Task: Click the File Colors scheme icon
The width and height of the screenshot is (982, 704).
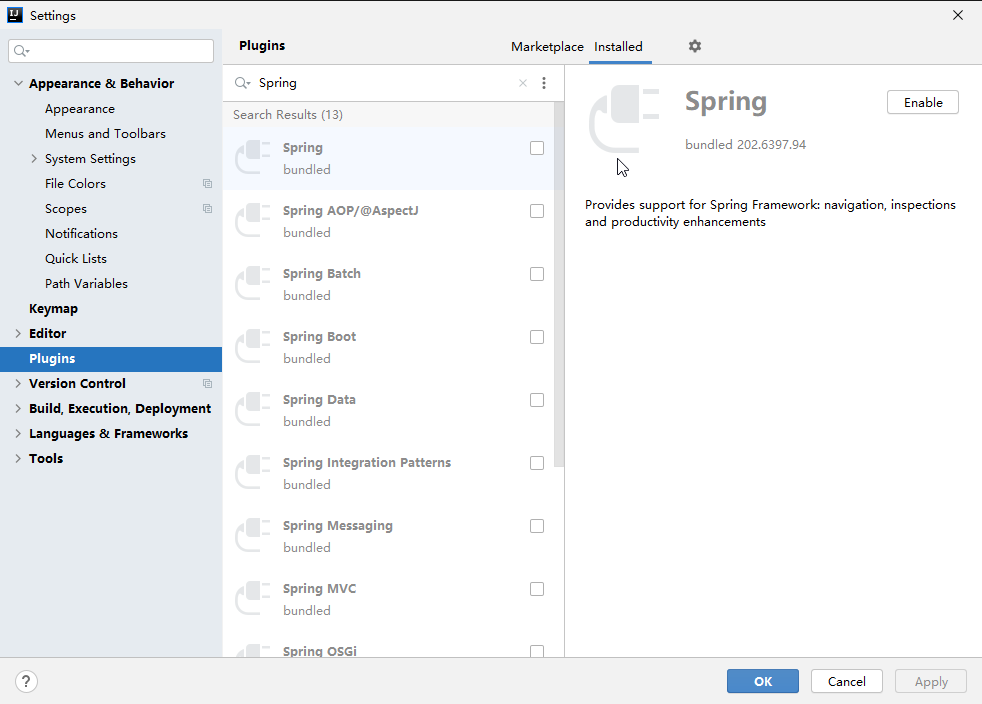Action: click(x=207, y=183)
